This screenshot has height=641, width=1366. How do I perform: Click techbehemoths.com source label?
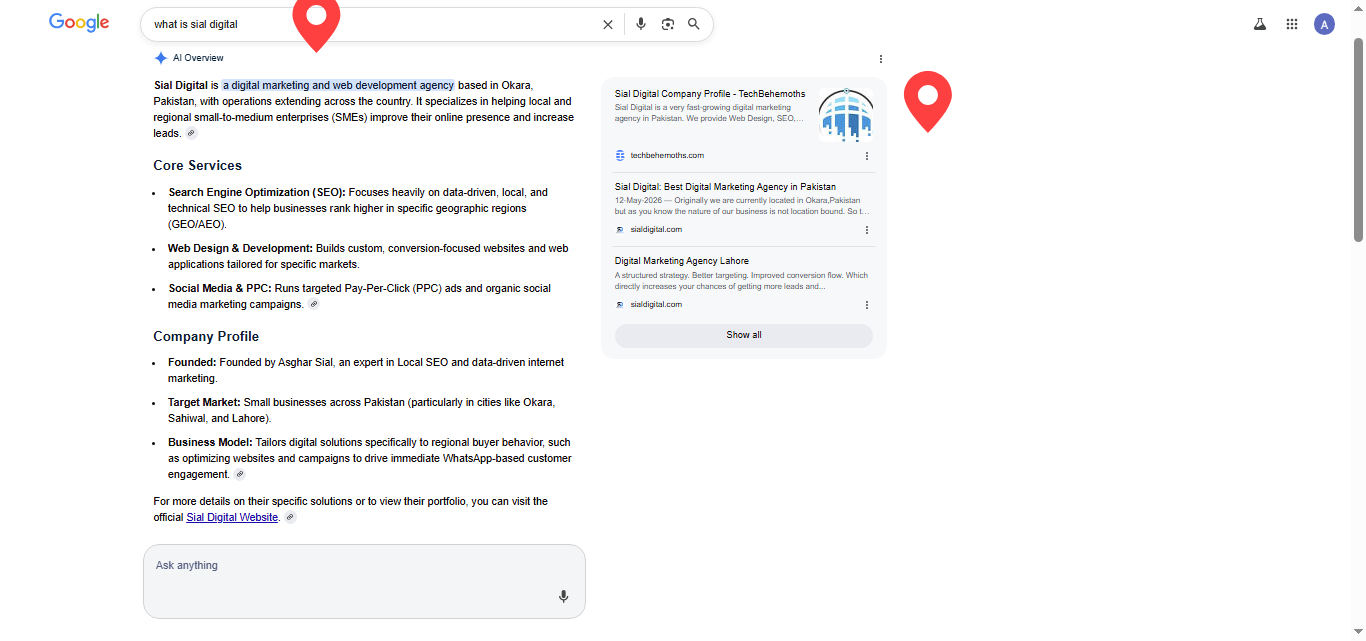[667, 156]
